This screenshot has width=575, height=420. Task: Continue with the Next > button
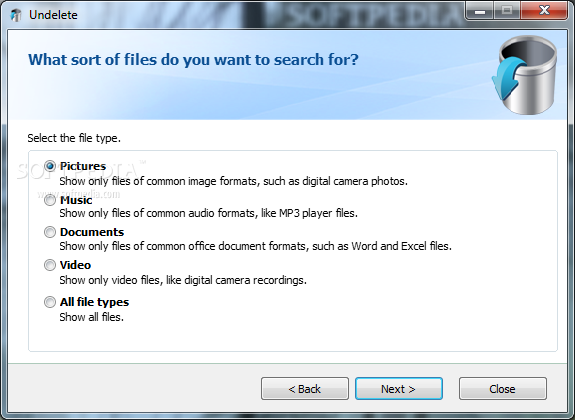click(399, 389)
